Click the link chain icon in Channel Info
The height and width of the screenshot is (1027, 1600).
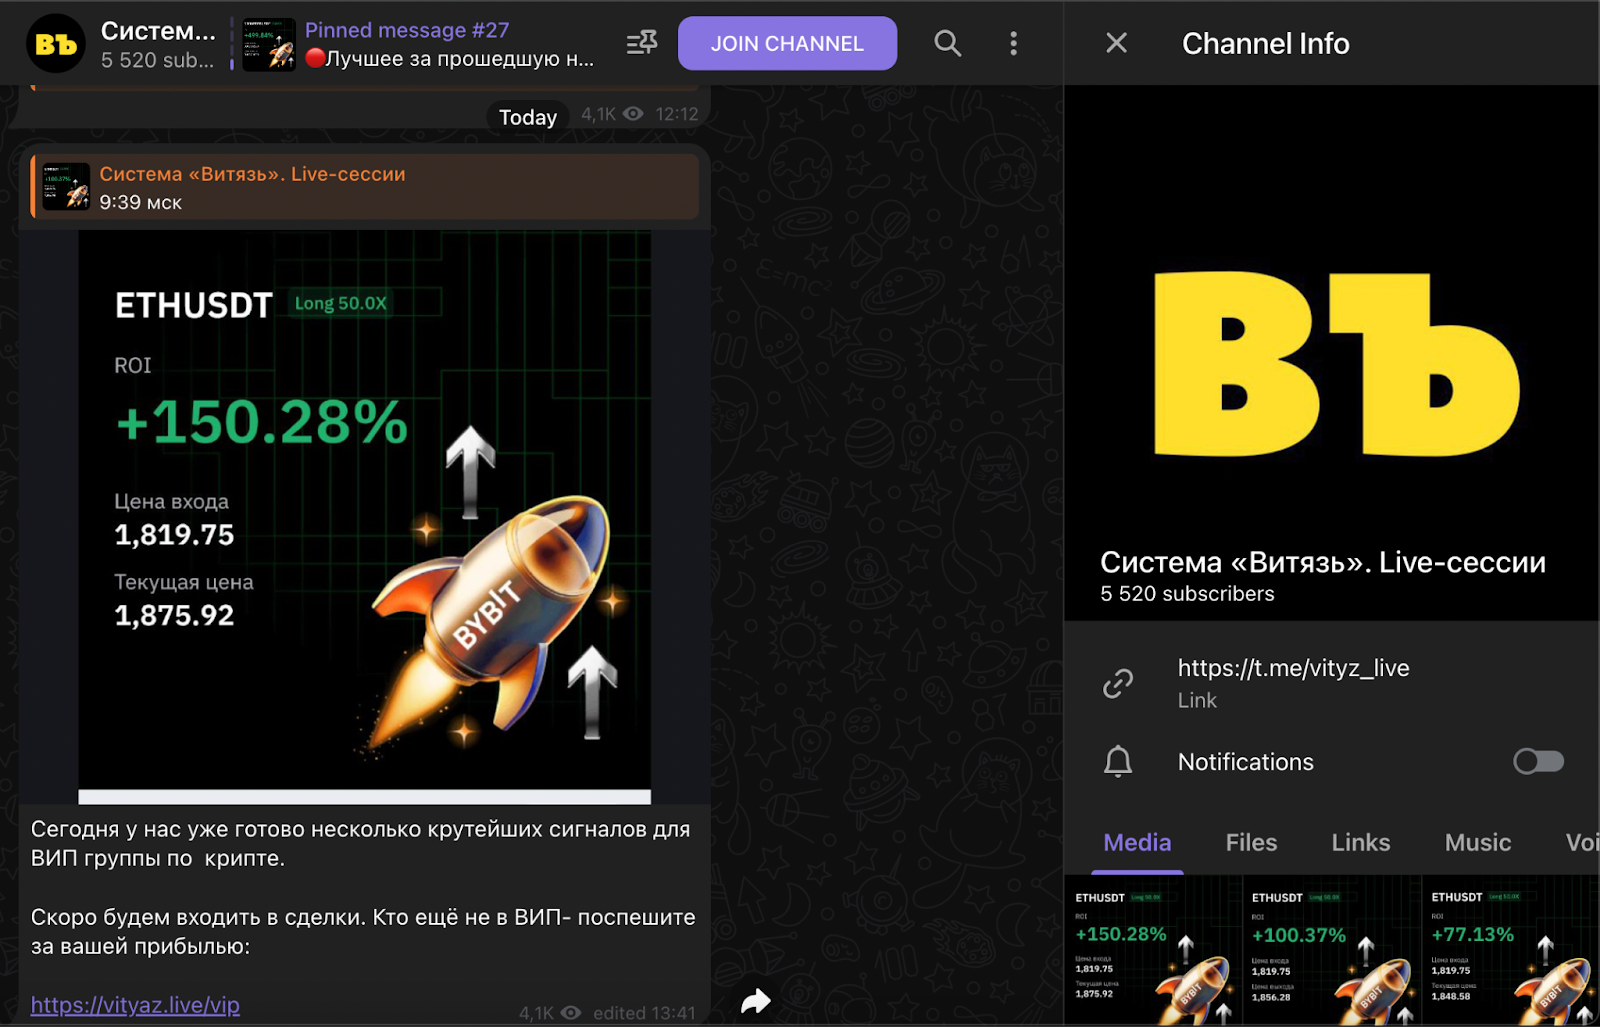(x=1117, y=684)
